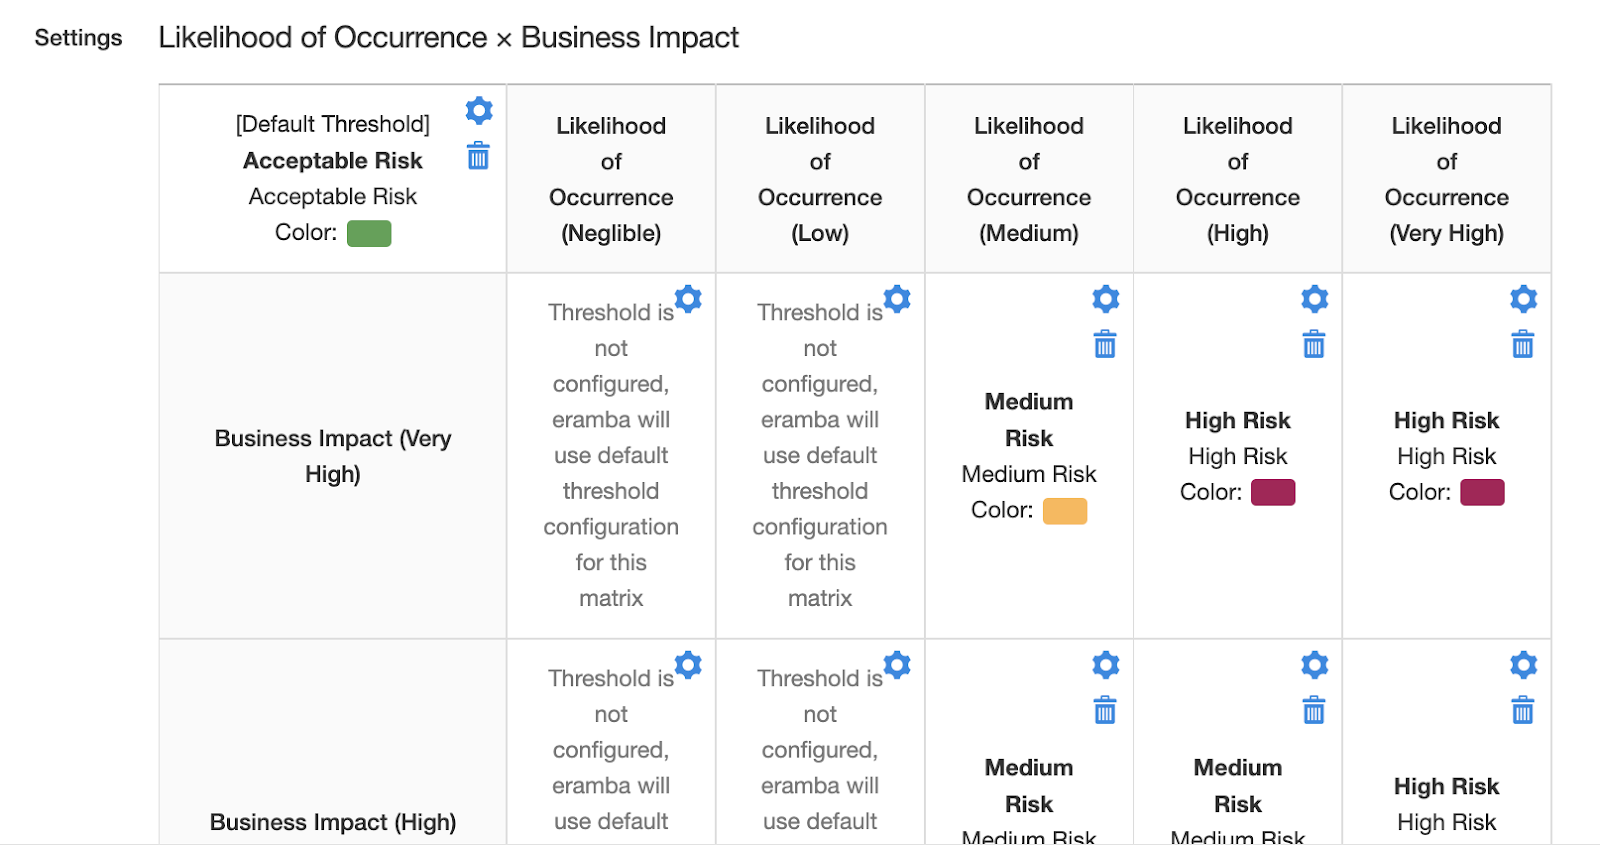Open the Settings tab
This screenshot has width=1600, height=845.
78,38
